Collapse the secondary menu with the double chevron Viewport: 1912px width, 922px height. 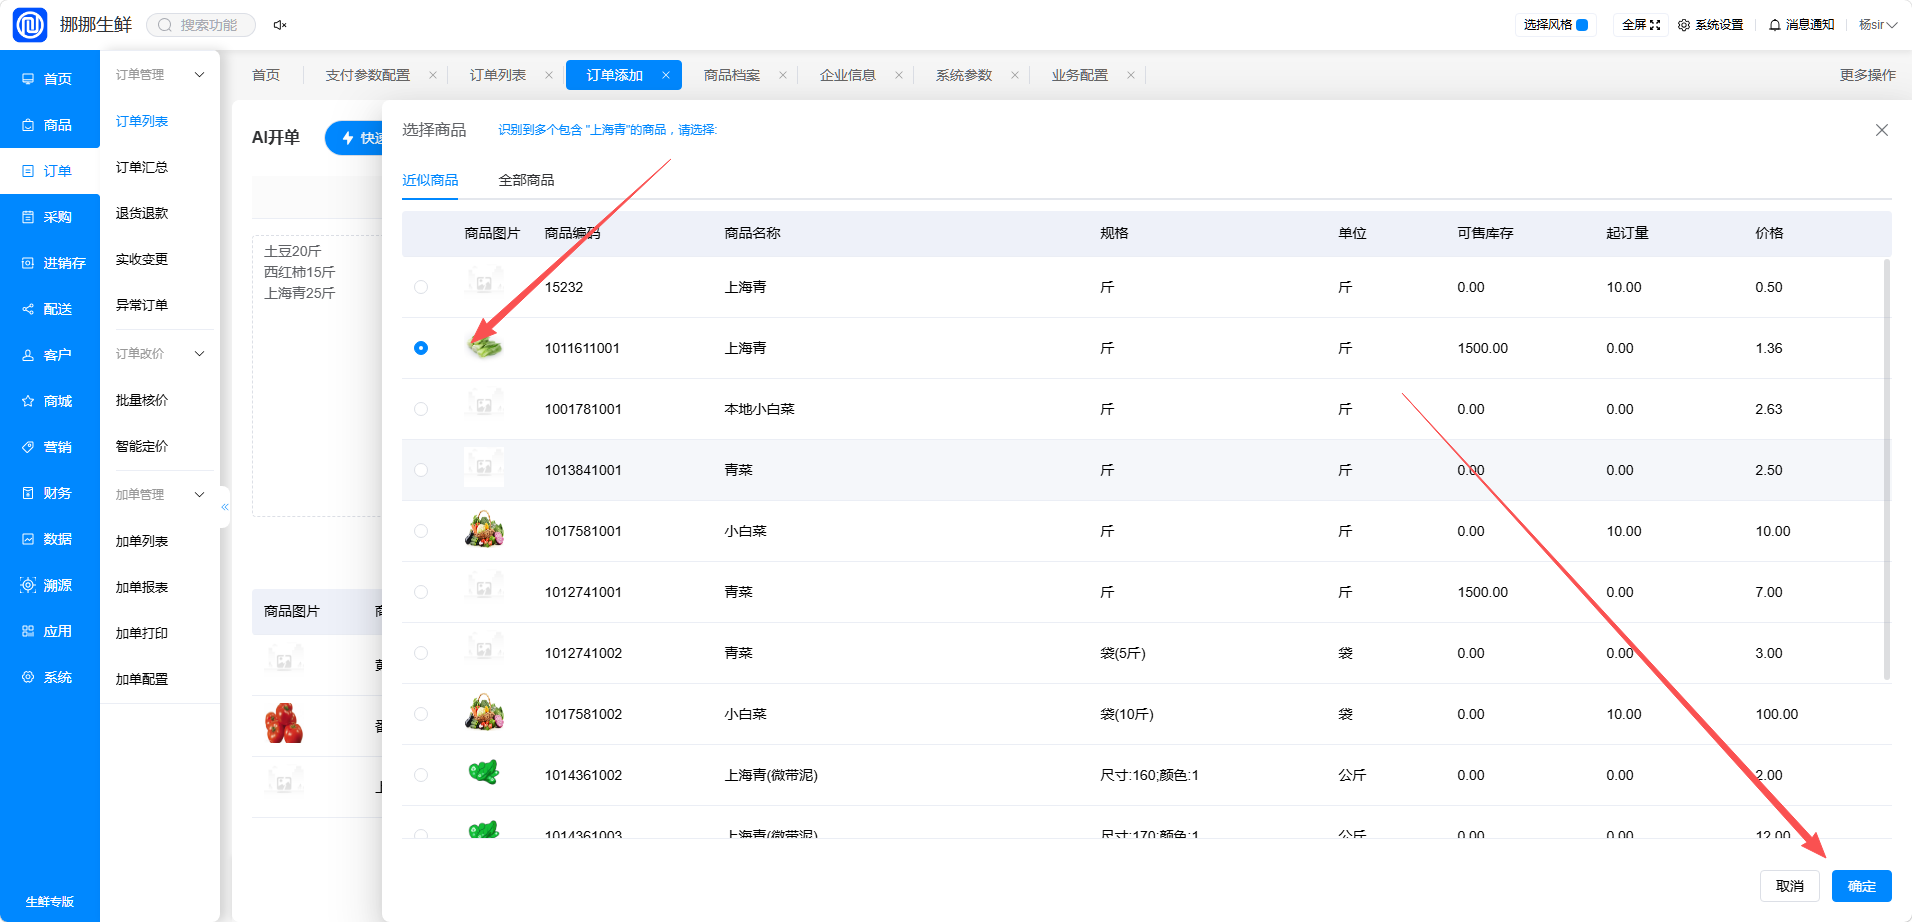[225, 507]
